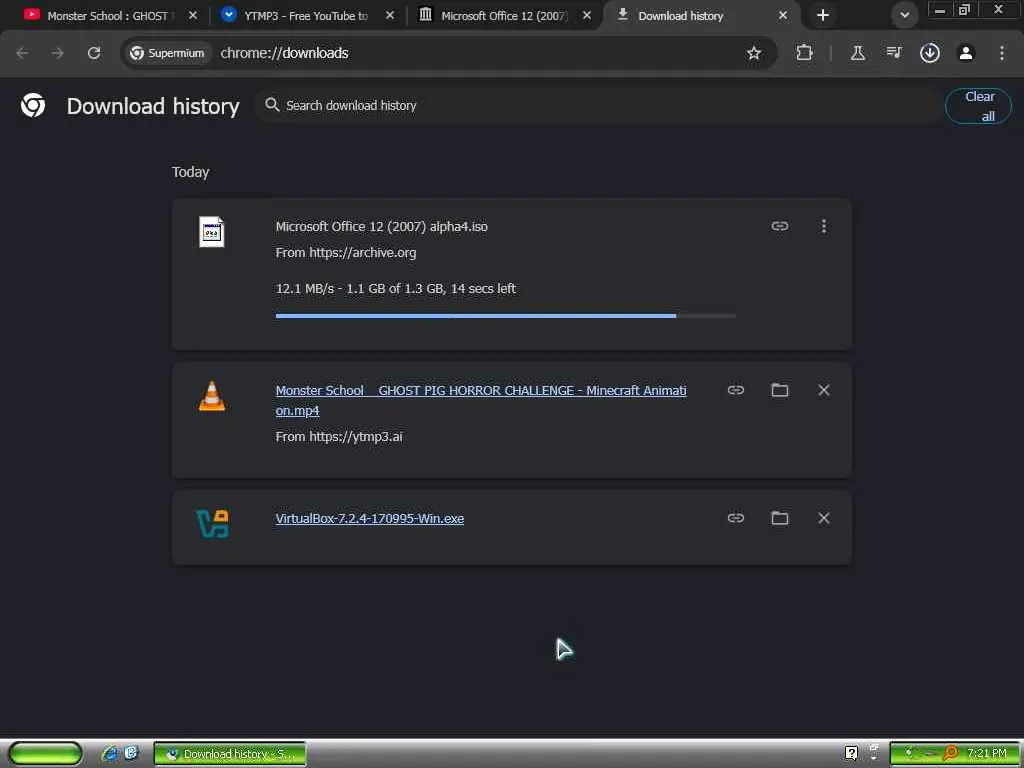Bookmark this page with star icon

coord(754,53)
